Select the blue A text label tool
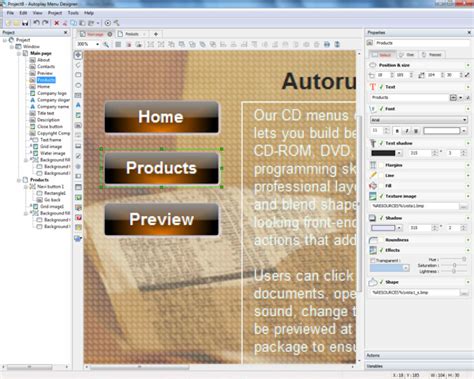Viewport: 474px width, 379px height. 78,105
